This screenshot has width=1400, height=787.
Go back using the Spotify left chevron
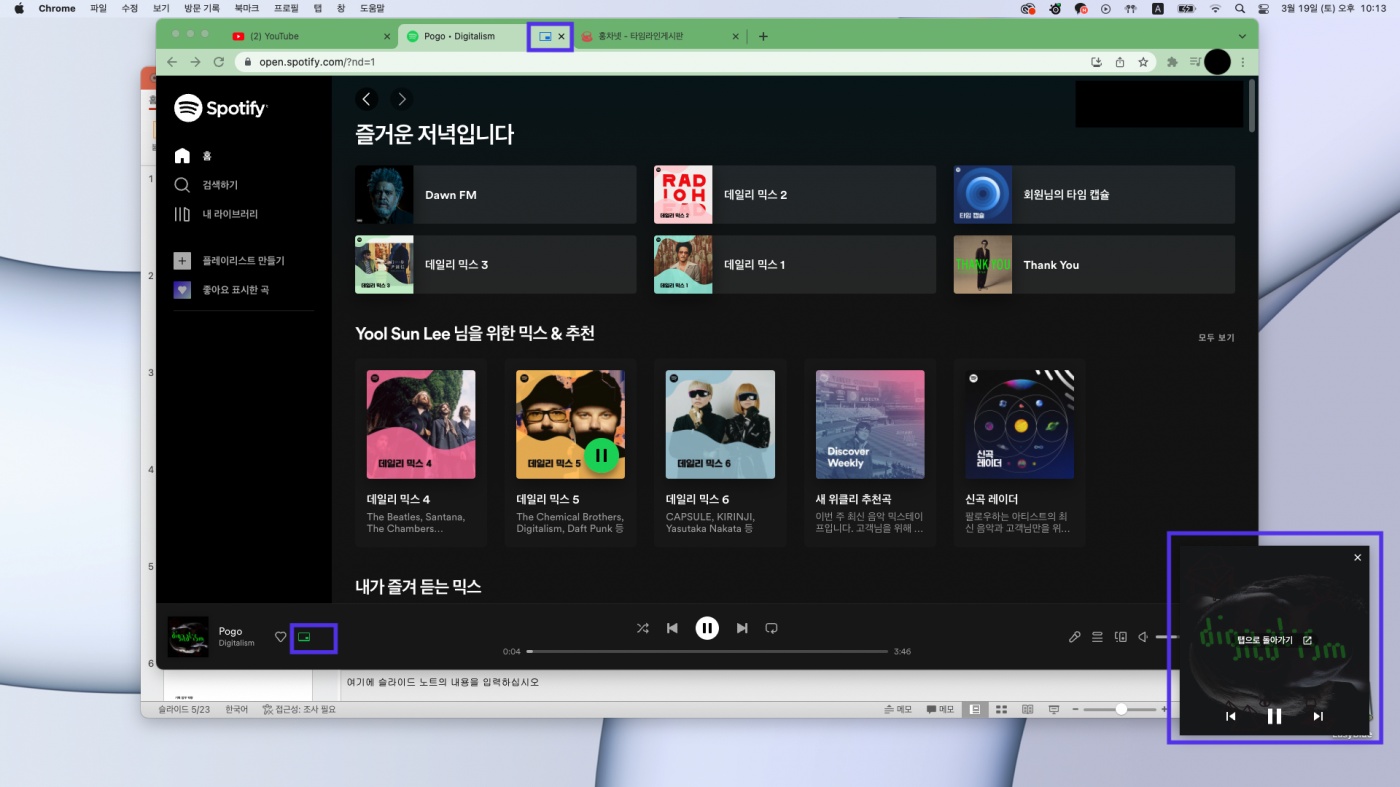(x=367, y=99)
